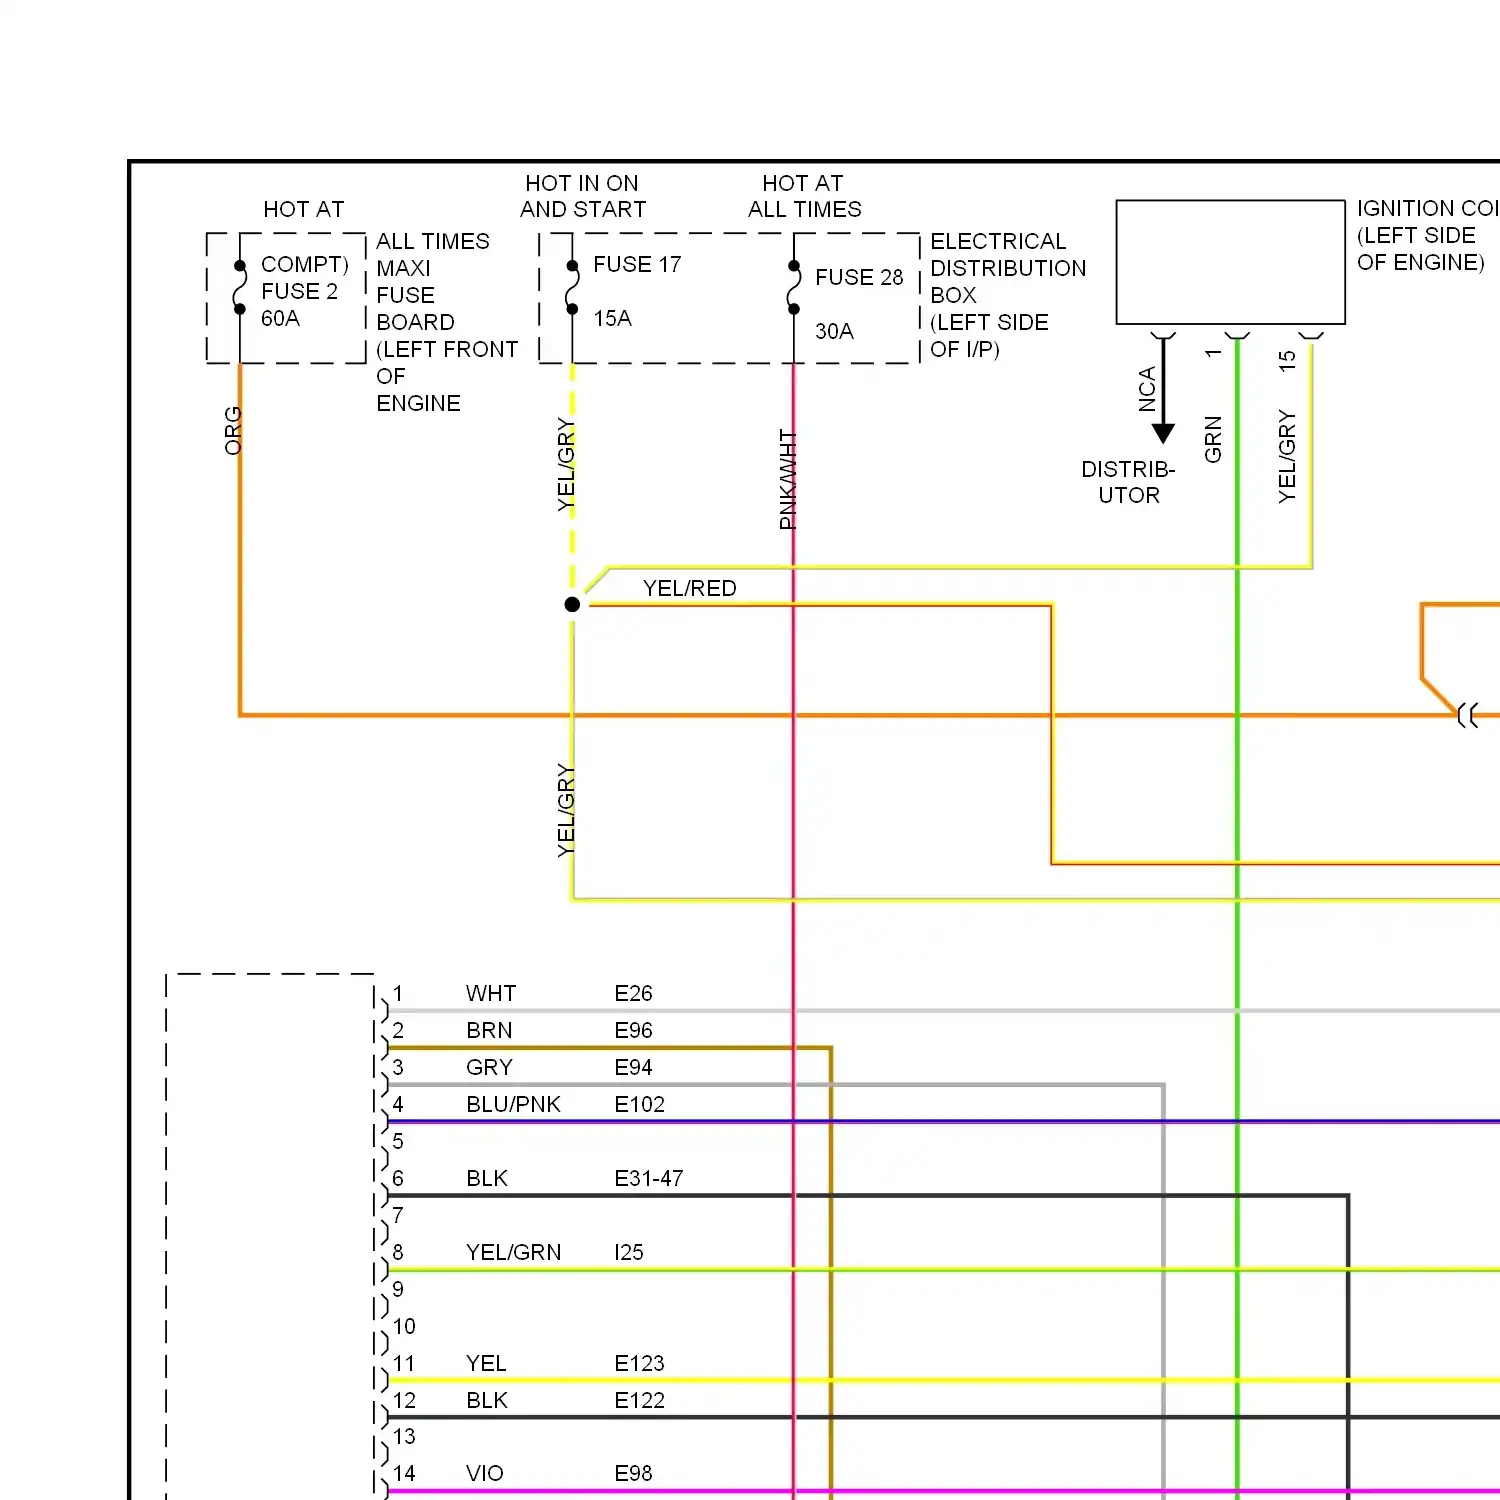Click the (LEFT SIDE OF I/P) text

click(989, 335)
